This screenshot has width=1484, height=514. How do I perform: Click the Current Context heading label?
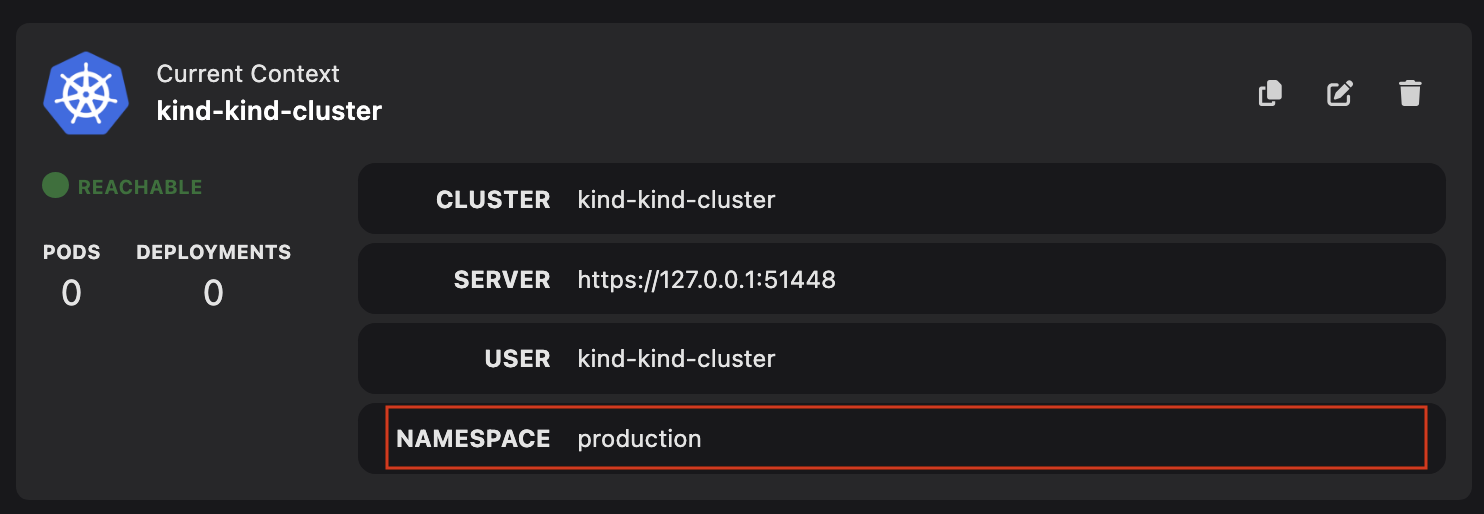tap(248, 74)
